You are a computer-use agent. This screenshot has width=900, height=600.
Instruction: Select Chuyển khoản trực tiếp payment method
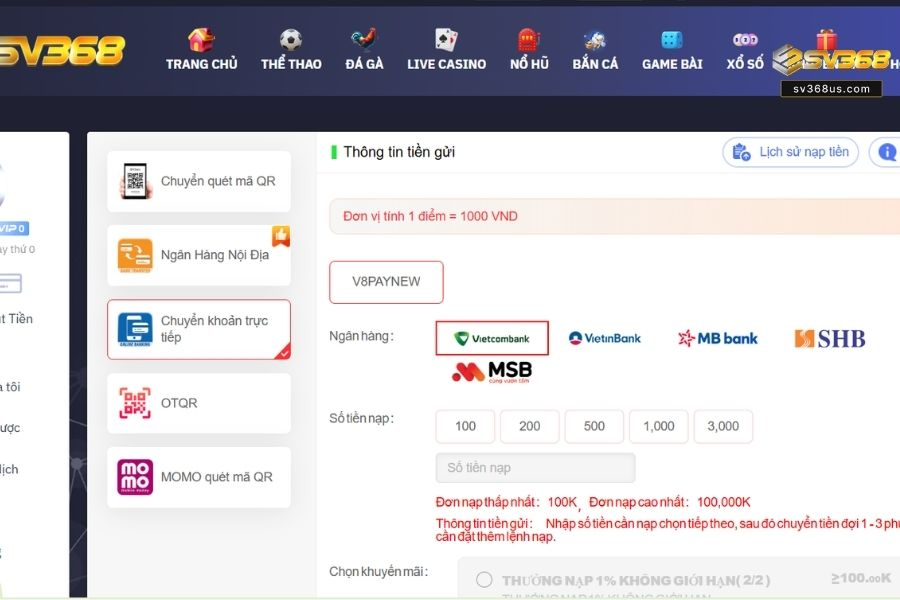pyautogui.click(x=199, y=329)
